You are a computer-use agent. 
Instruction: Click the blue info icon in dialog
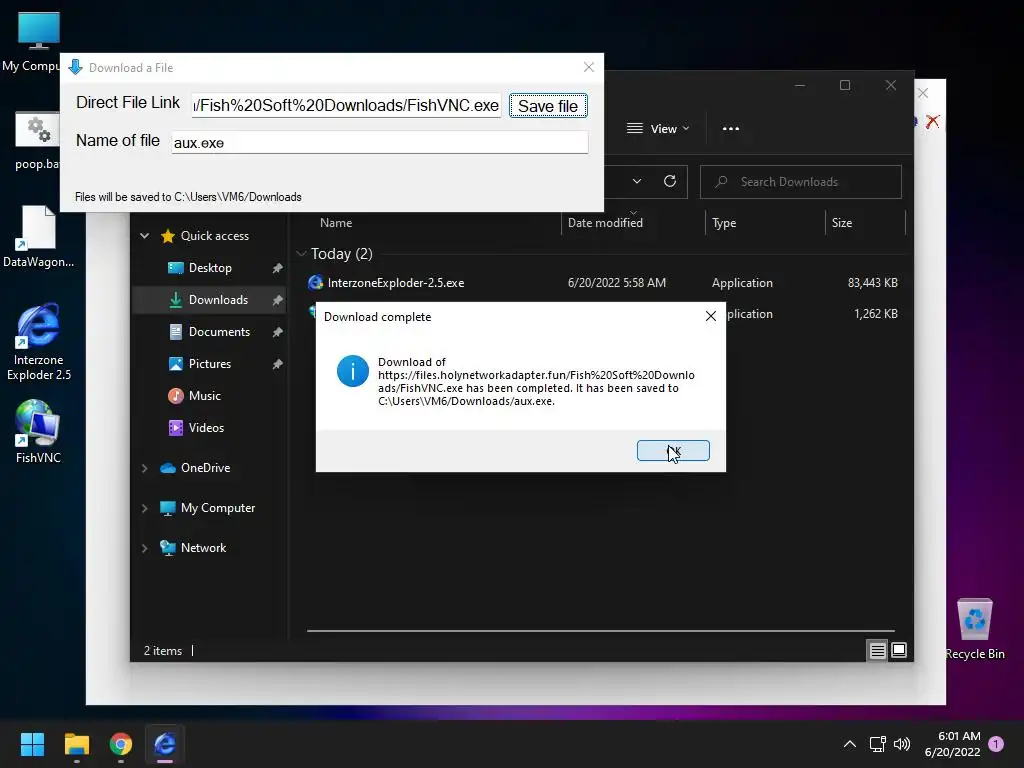click(x=353, y=371)
